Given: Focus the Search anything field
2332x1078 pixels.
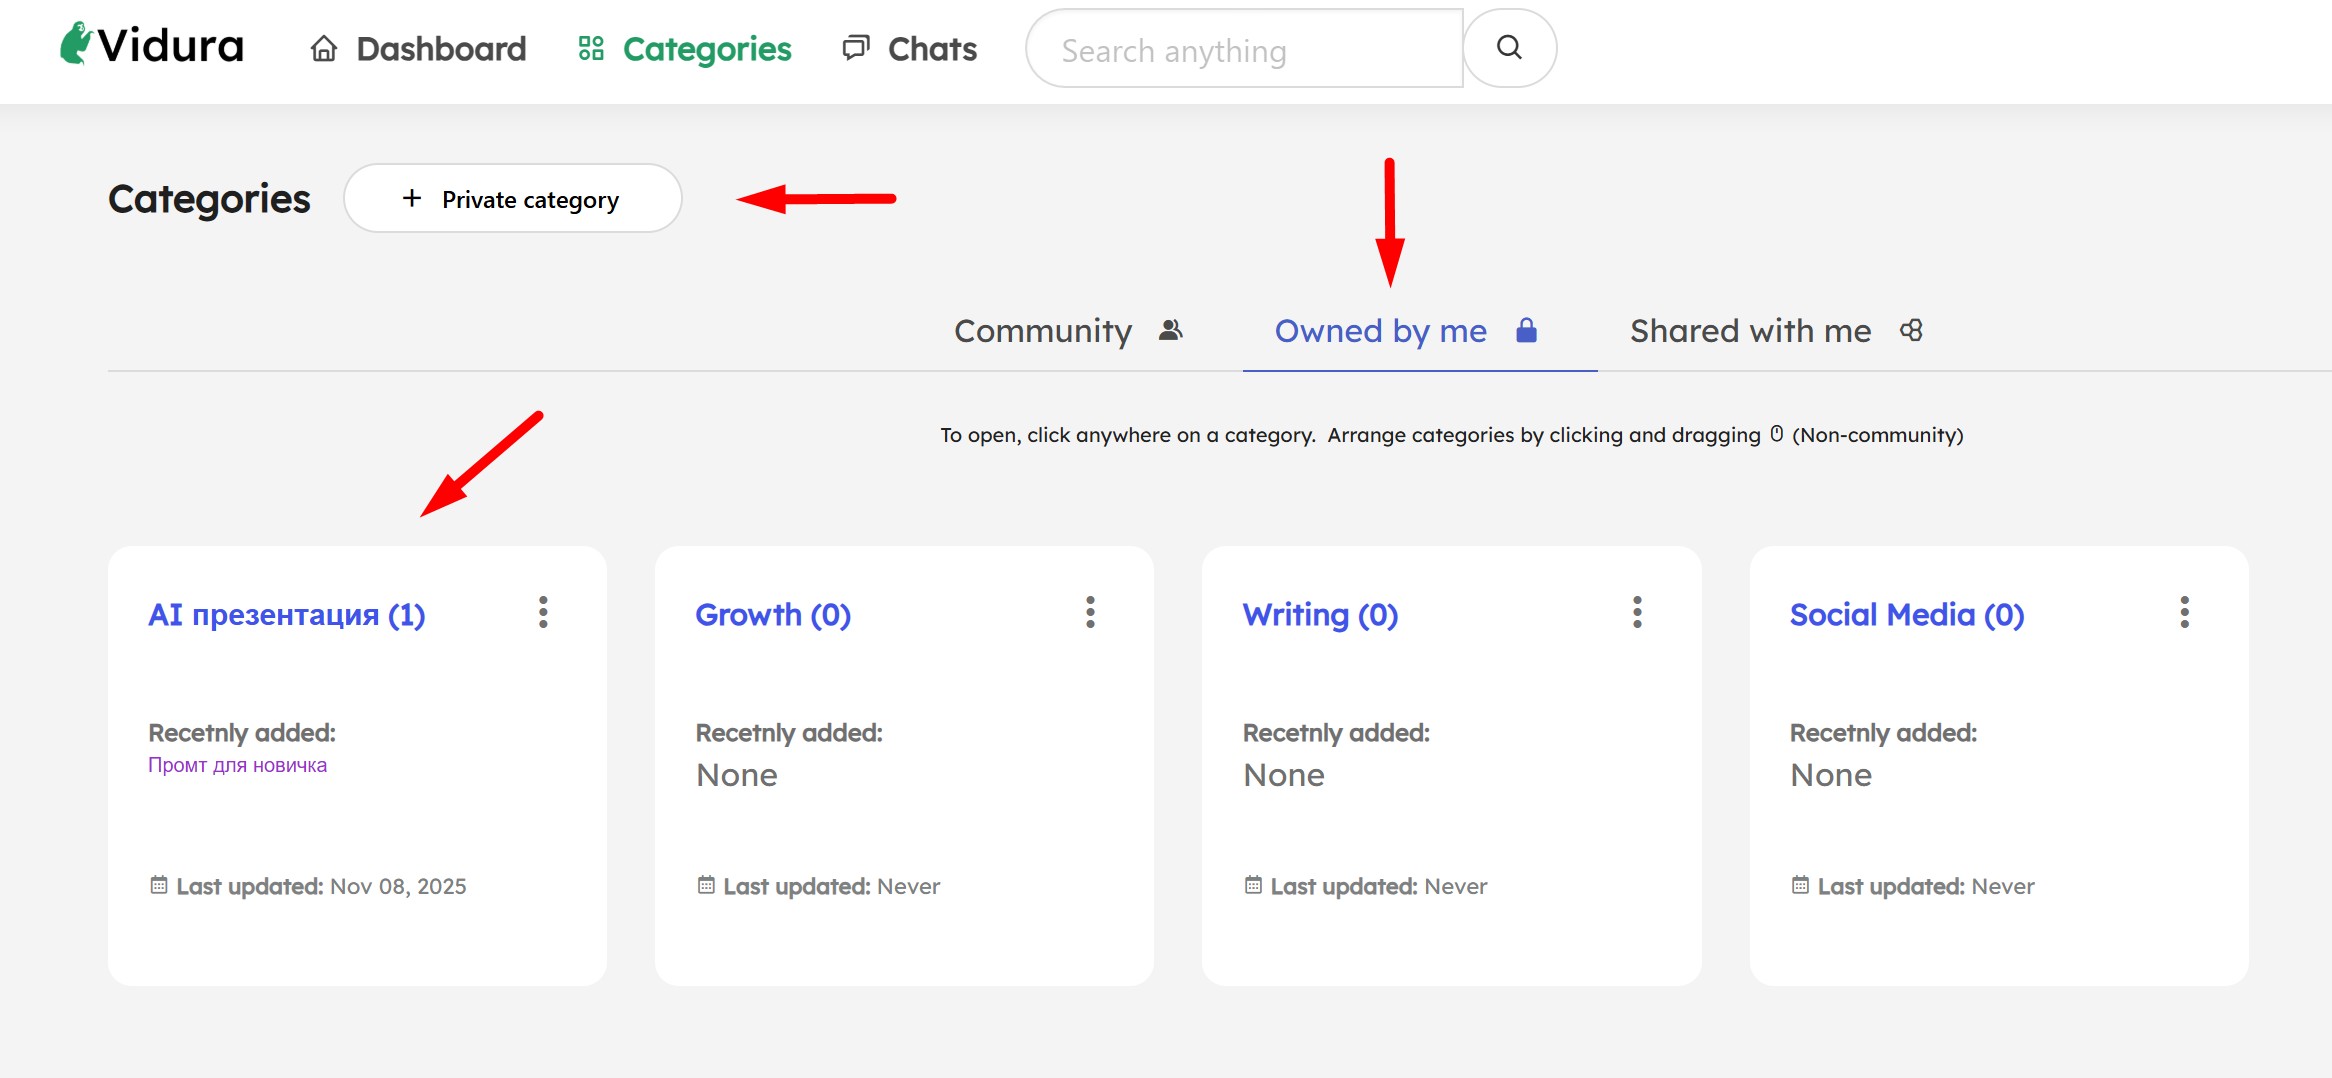Looking at the screenshot, I should (1243, 49).
